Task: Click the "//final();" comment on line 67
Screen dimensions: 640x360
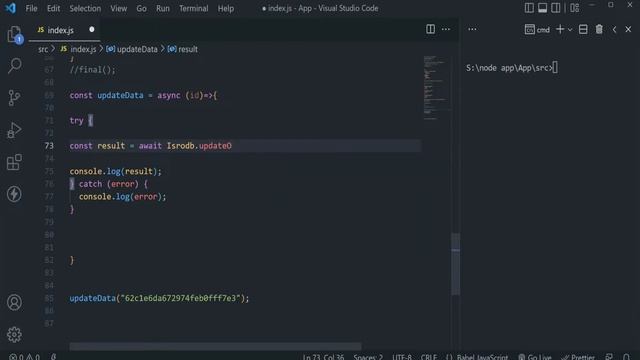Action: (x=92, y=70)
